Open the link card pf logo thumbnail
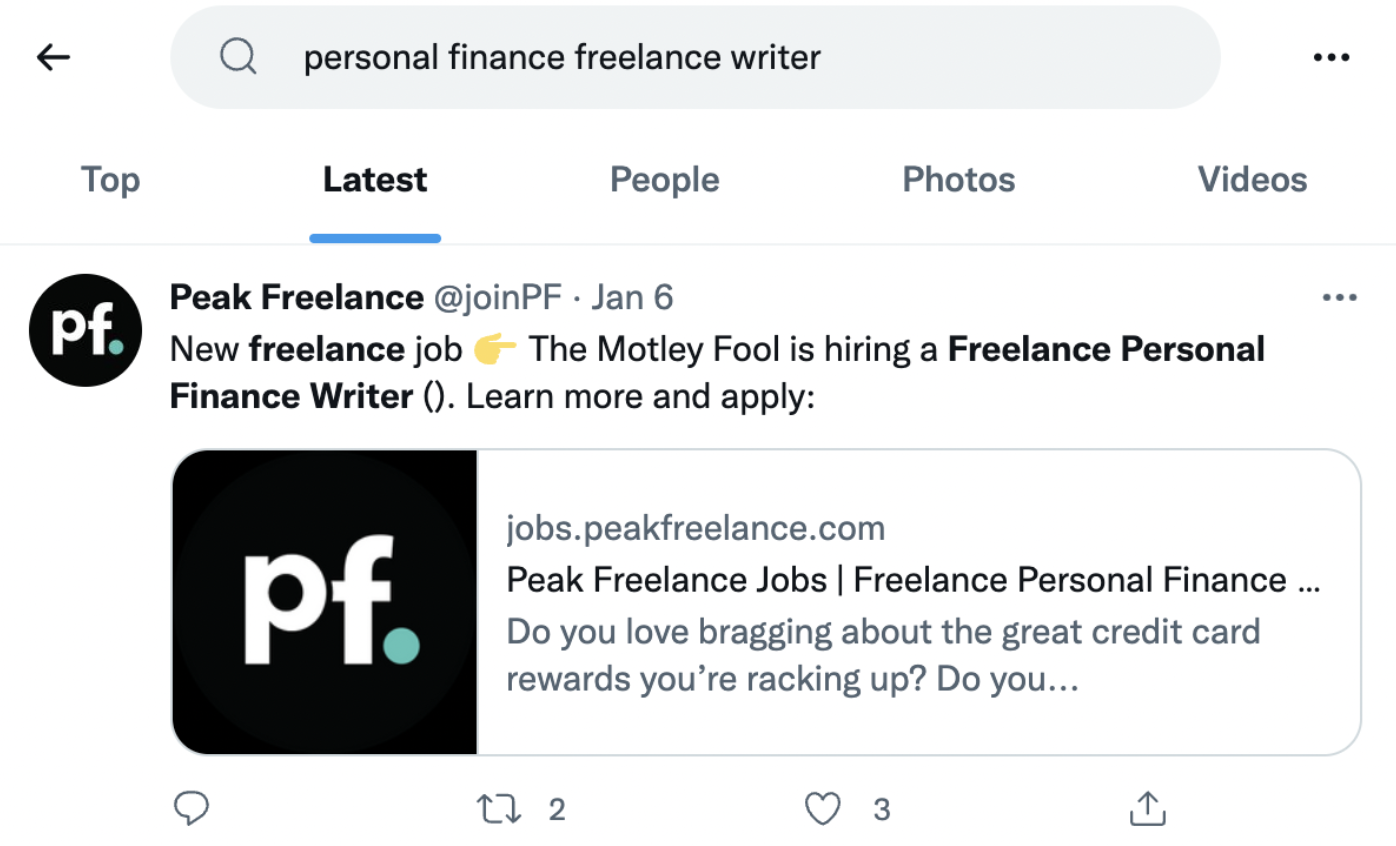This screenshot has width=1396, height=846. click(325, 602)
